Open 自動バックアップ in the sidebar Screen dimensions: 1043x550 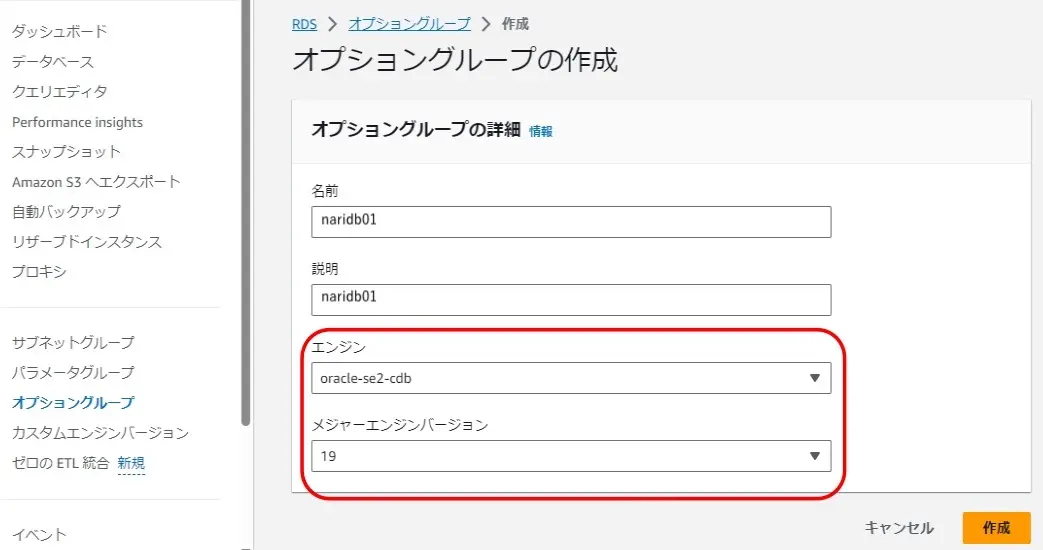point(66,212)
